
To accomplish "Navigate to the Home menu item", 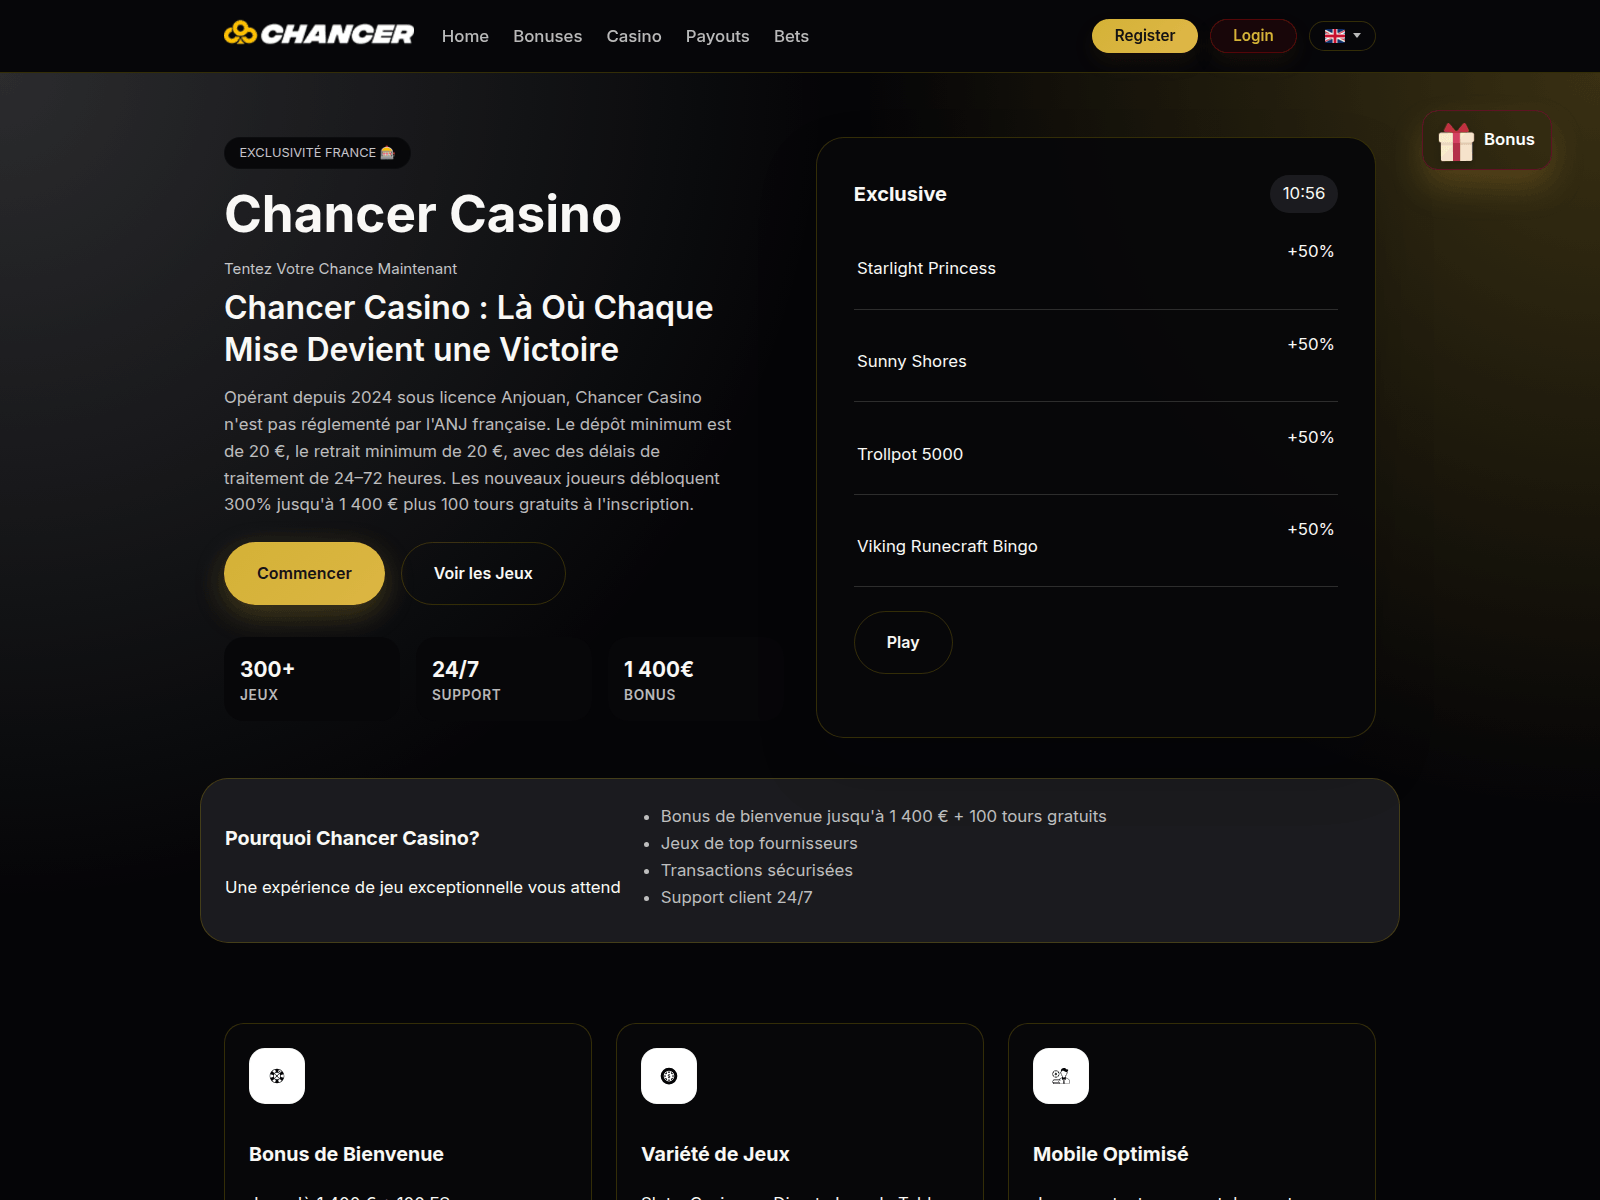I will coord(465,36).
